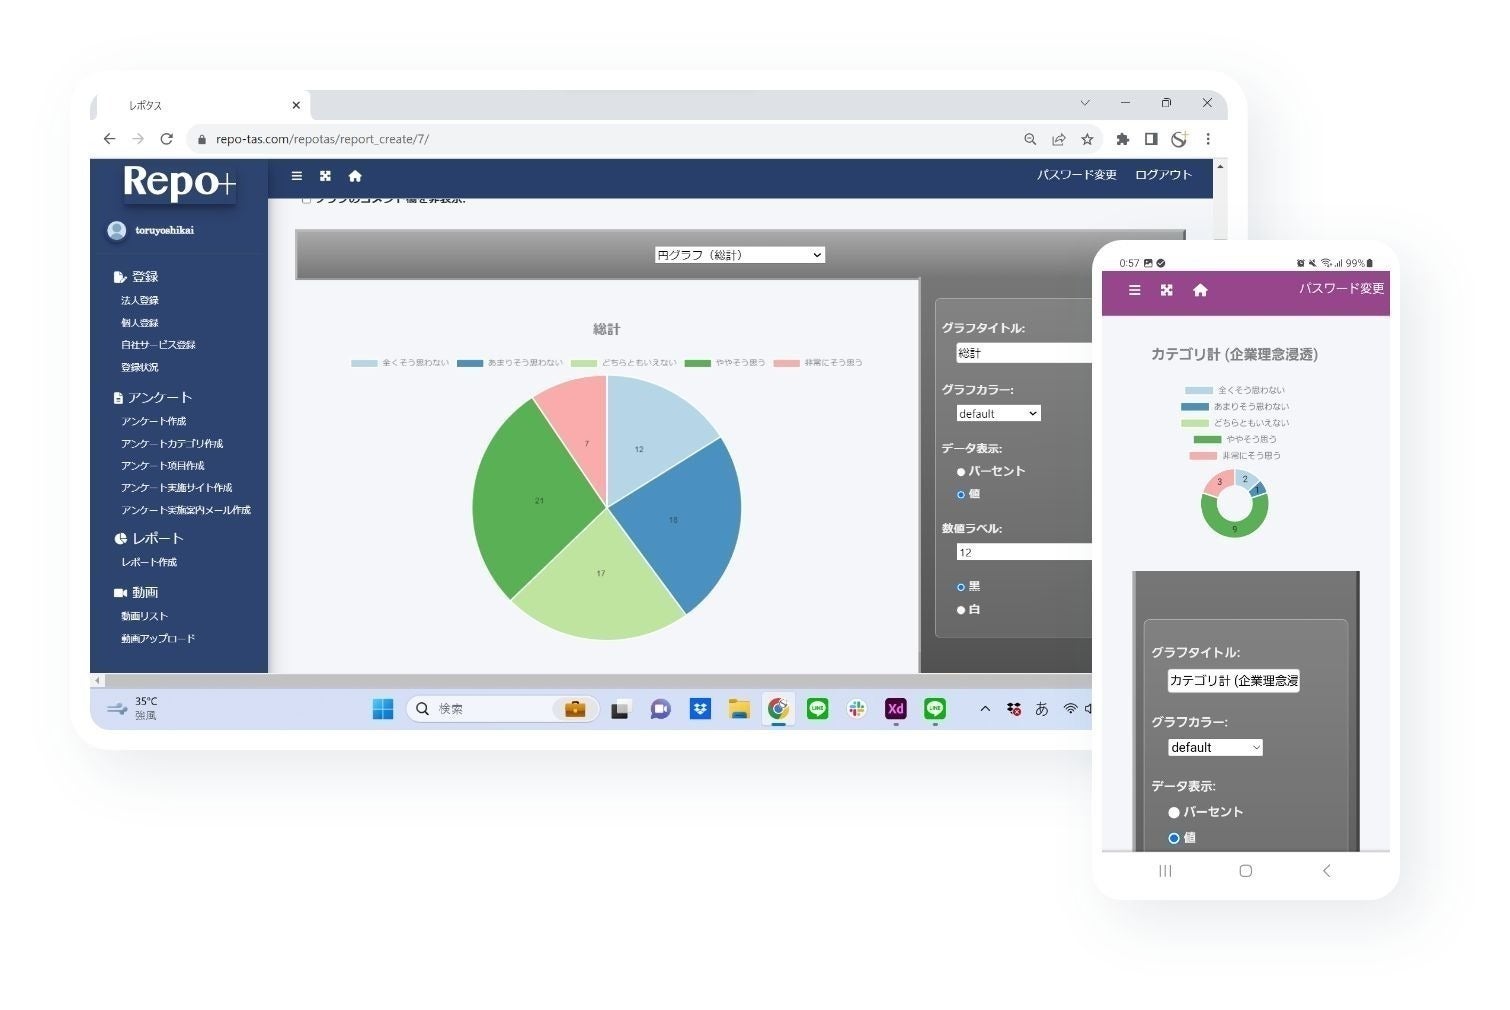Open アンケート作成 in the sidebar
1510x1010 pixels.
(x=153, y=421)
